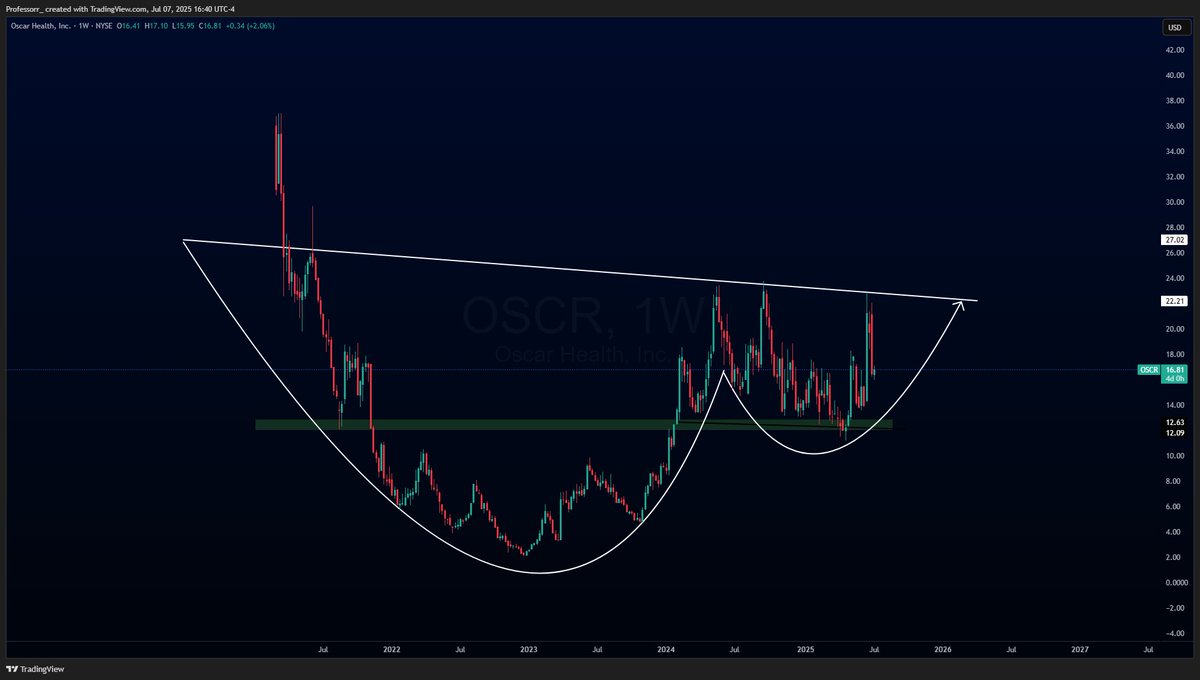Click the 14.00 price axis label
This screenshot has height=680, width=1200.
(1174, 405)
